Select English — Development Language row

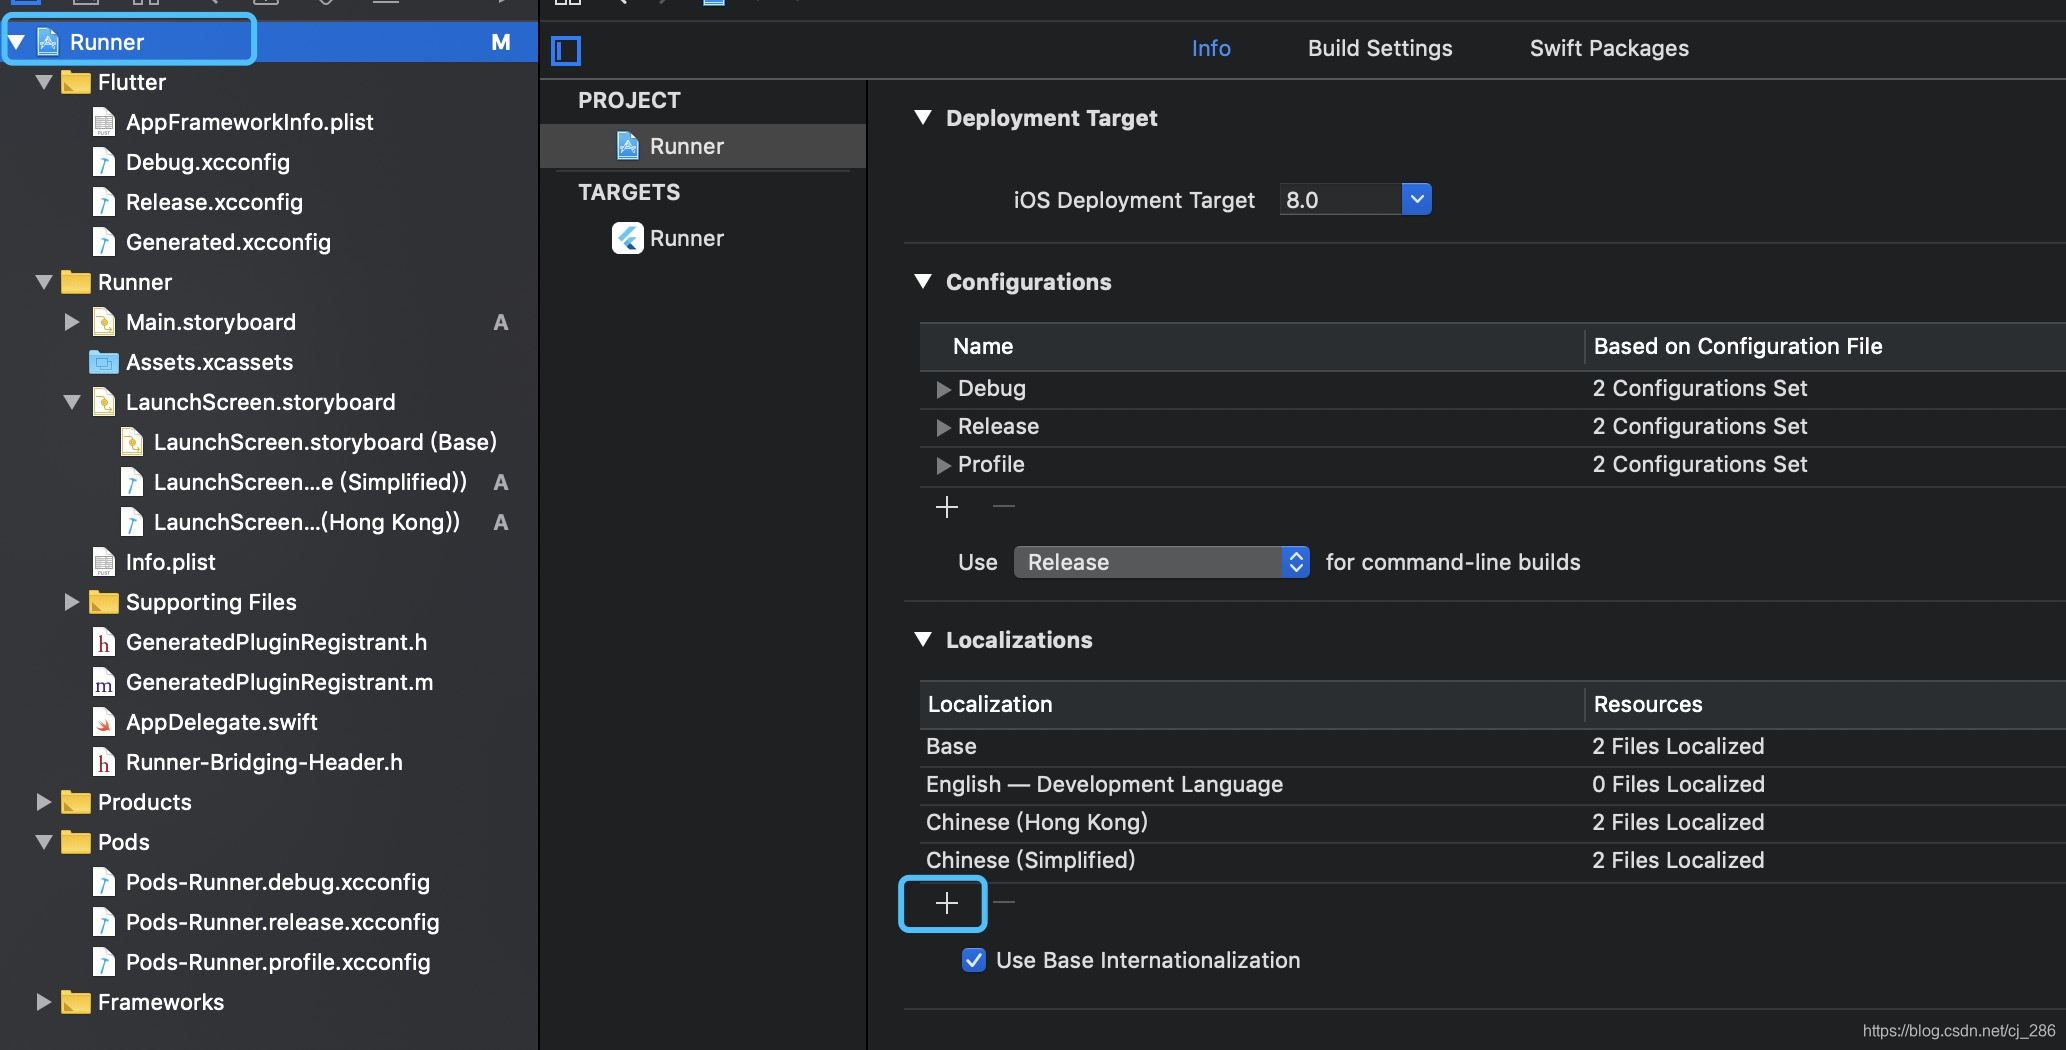pyautogui.click(x=1492, y=785)
